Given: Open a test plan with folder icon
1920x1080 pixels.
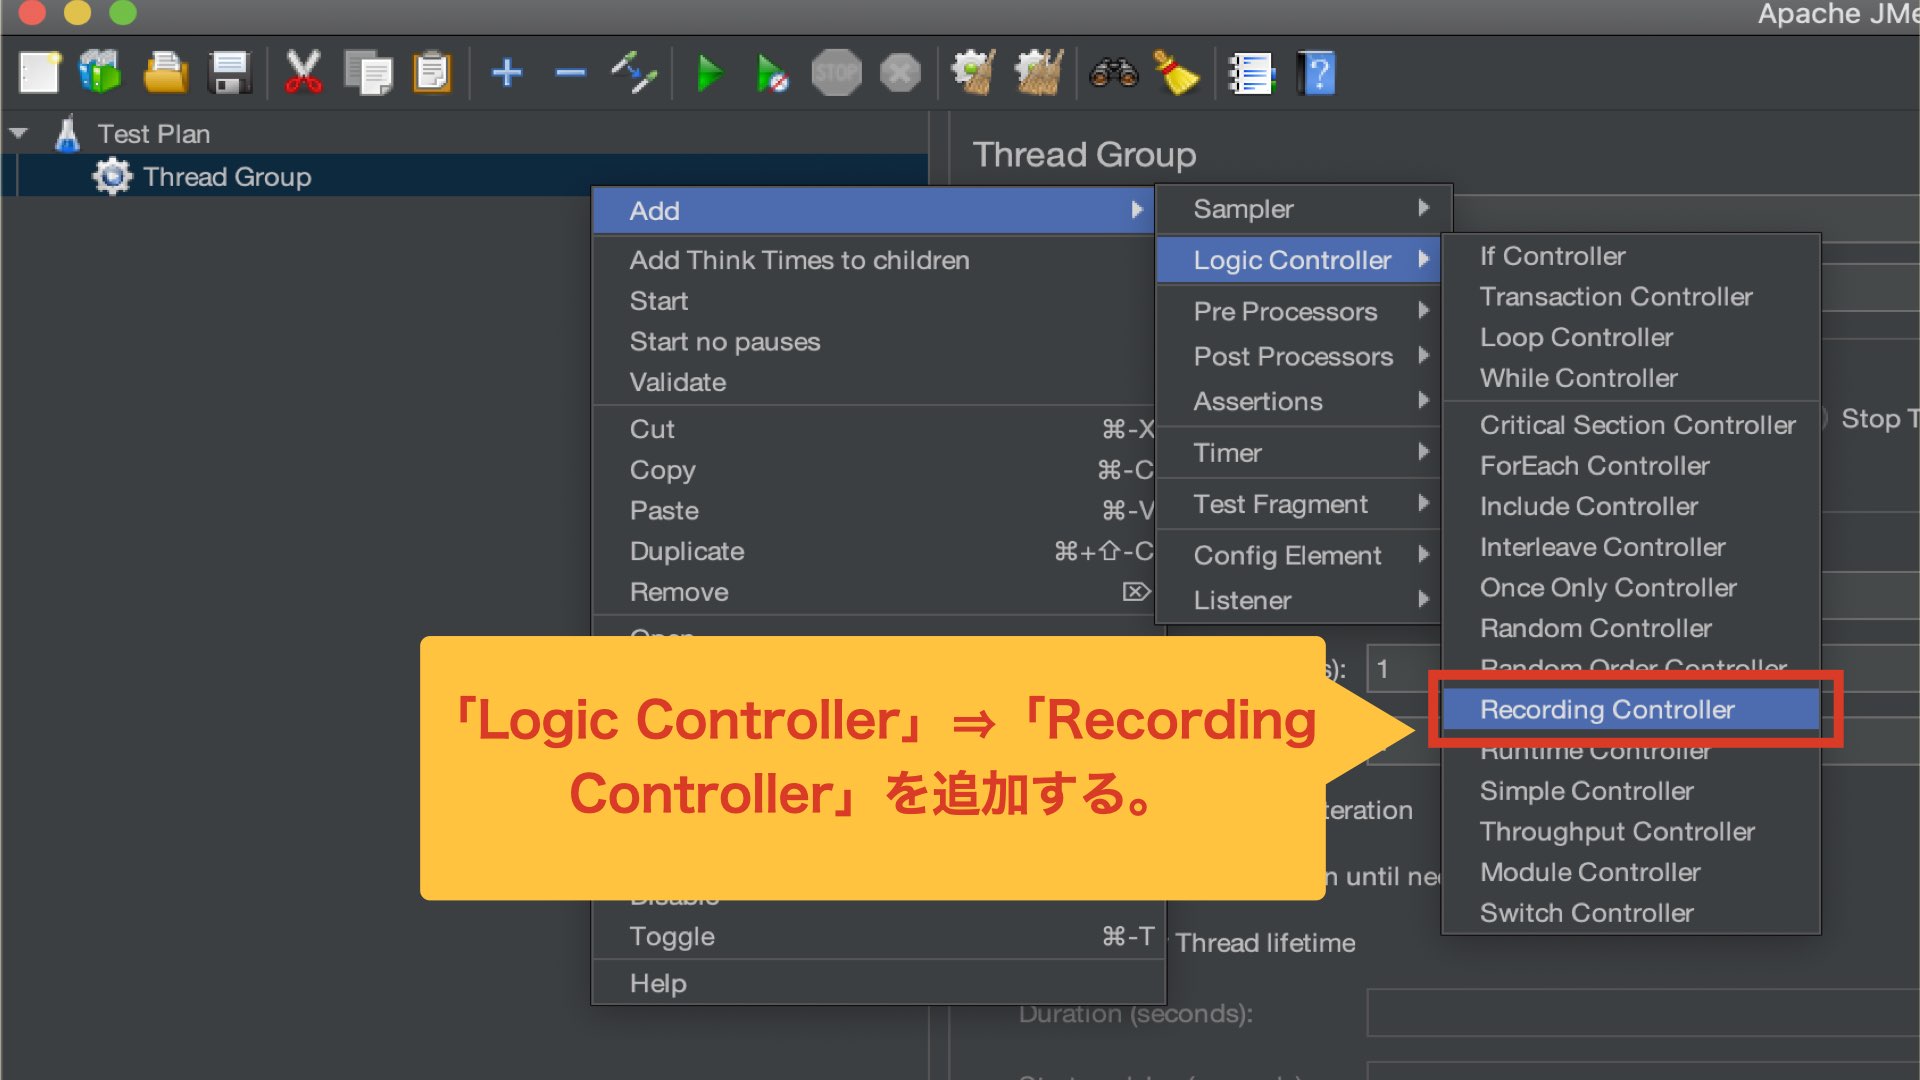Looking at the screenshot, I should pyautogui.click(x=166, y=71).
